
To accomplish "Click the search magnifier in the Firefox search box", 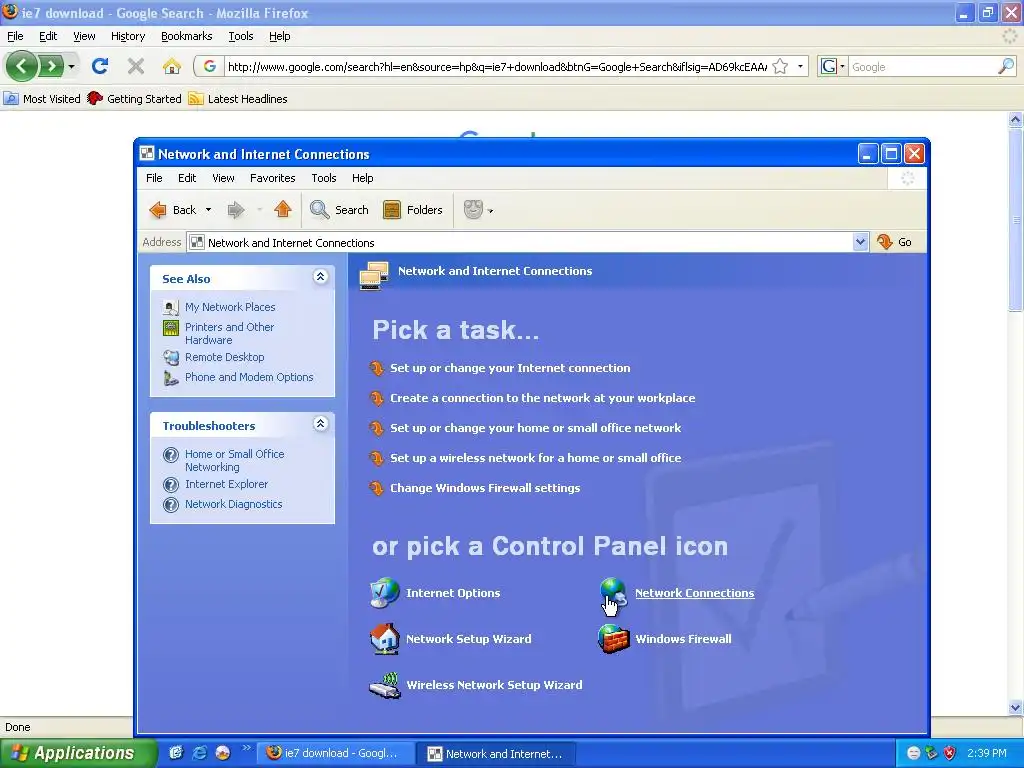I will [x=1006, y=66].
